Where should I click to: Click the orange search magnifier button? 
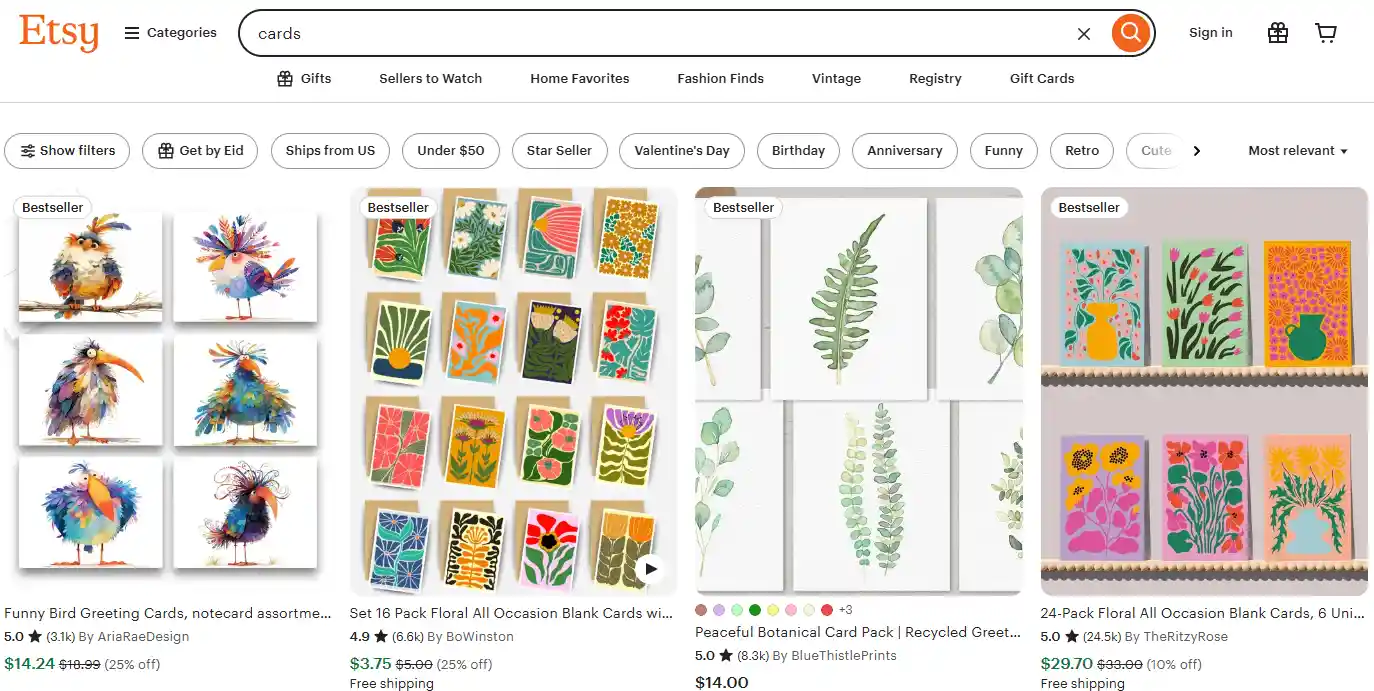pyautogui.click(x=1130, y=33)
